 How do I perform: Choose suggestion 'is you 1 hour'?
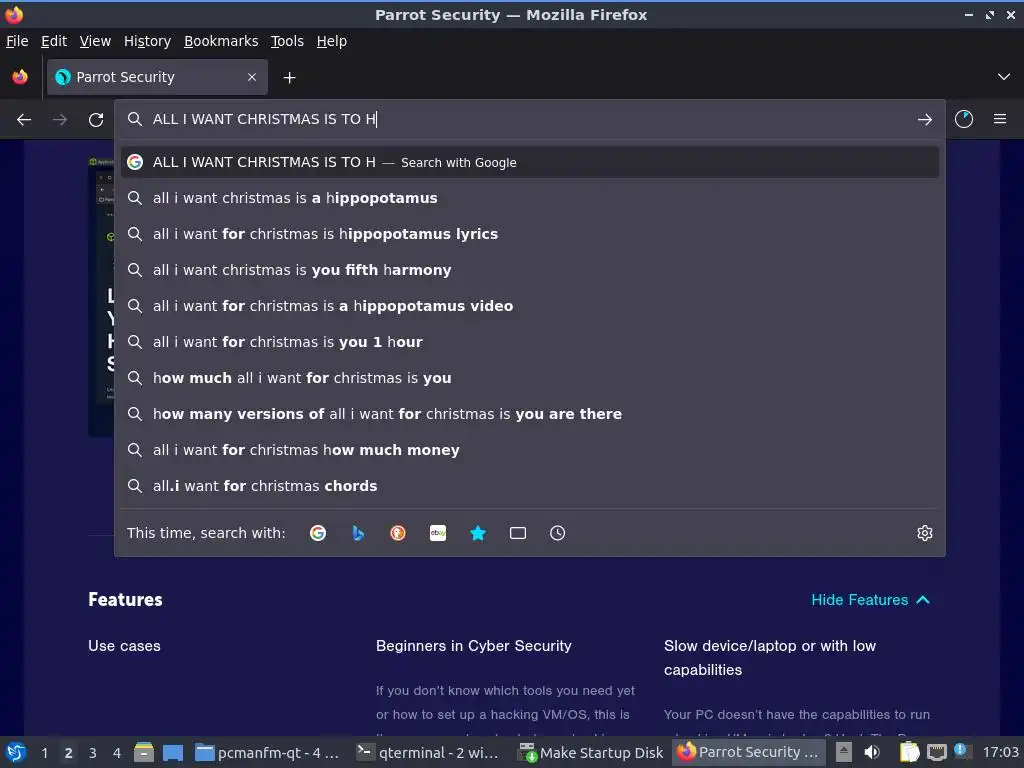click(530, 342)
